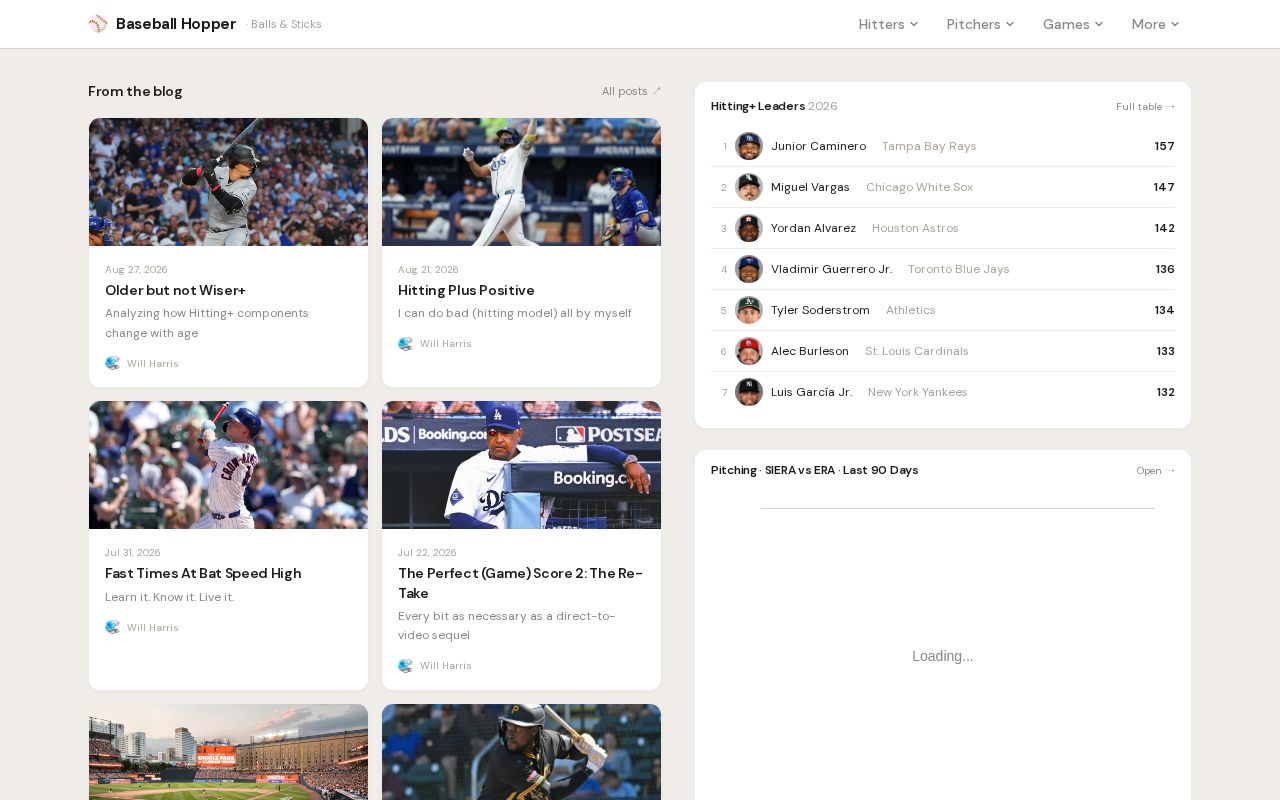Image resolution: width=1280 pixels, height=800 pixels.
Task: Click author avatar under Older but not Wiser+
Action: tap(112, 363)
